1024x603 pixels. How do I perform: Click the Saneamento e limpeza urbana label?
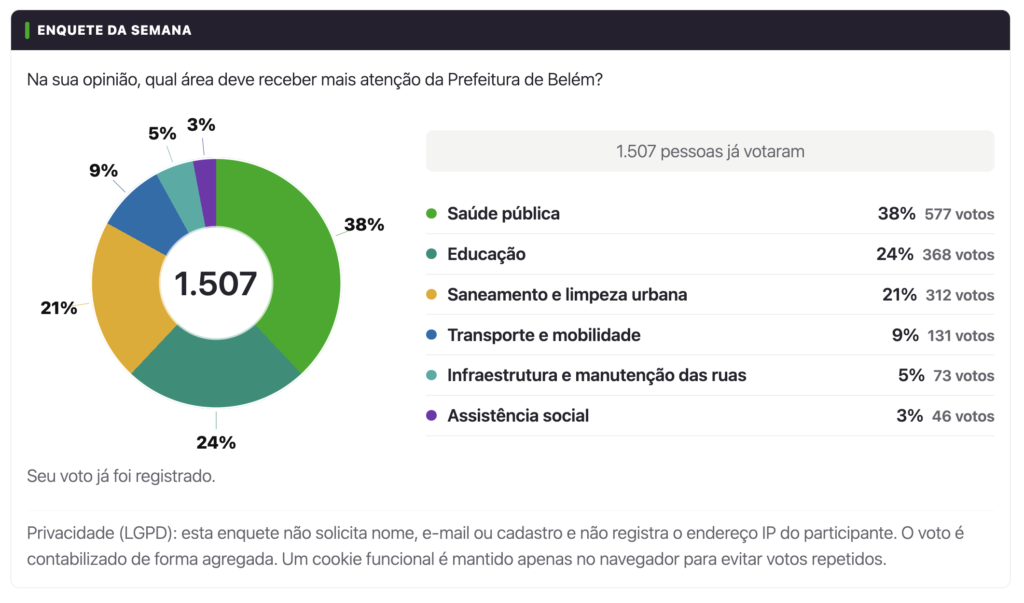pos(567,295)
